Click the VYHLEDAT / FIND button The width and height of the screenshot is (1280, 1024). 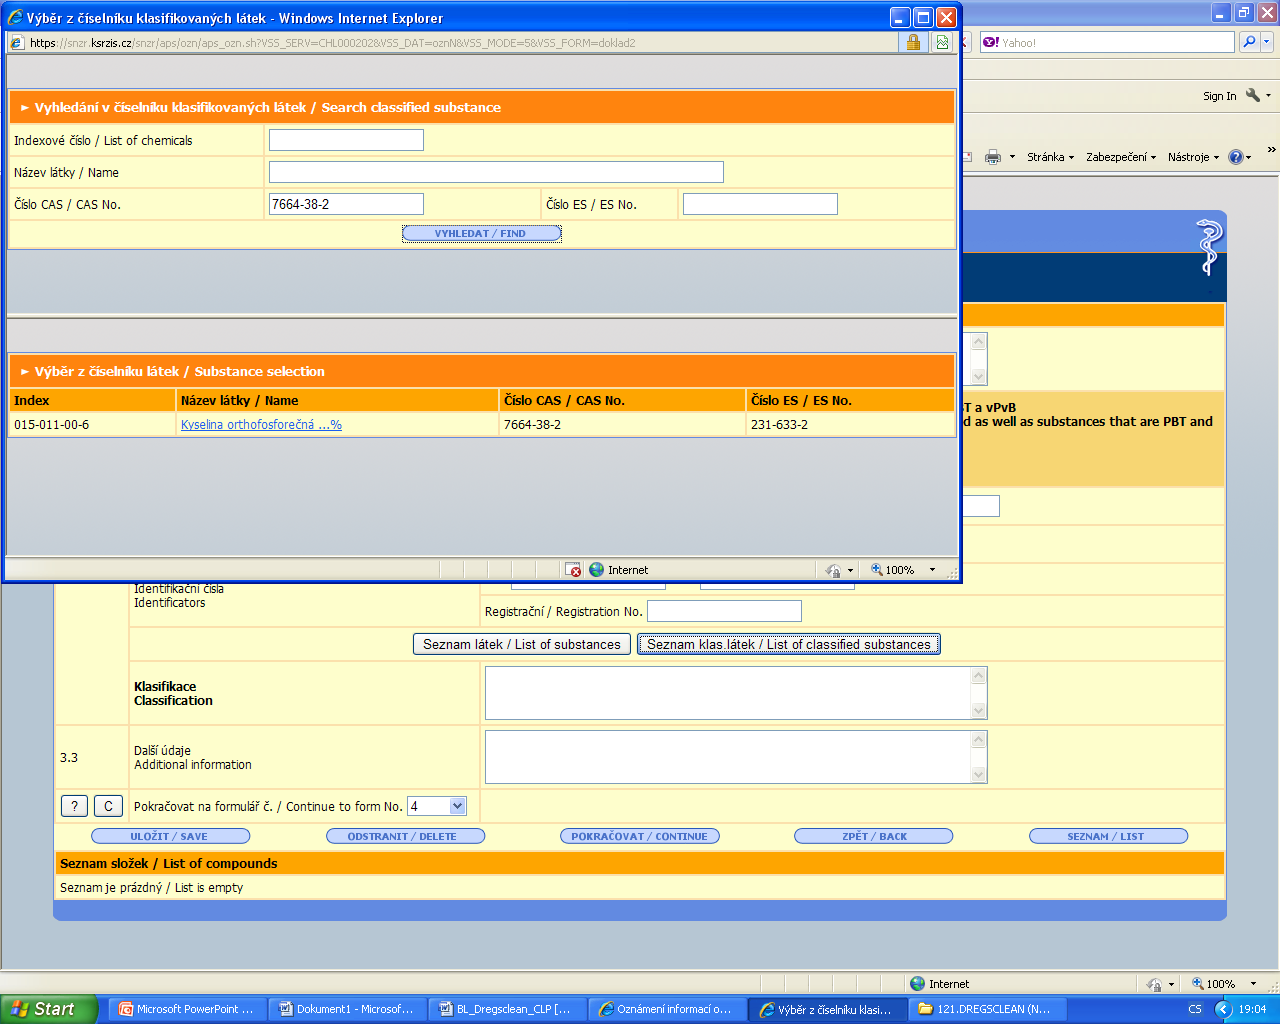tap(481, 233)
